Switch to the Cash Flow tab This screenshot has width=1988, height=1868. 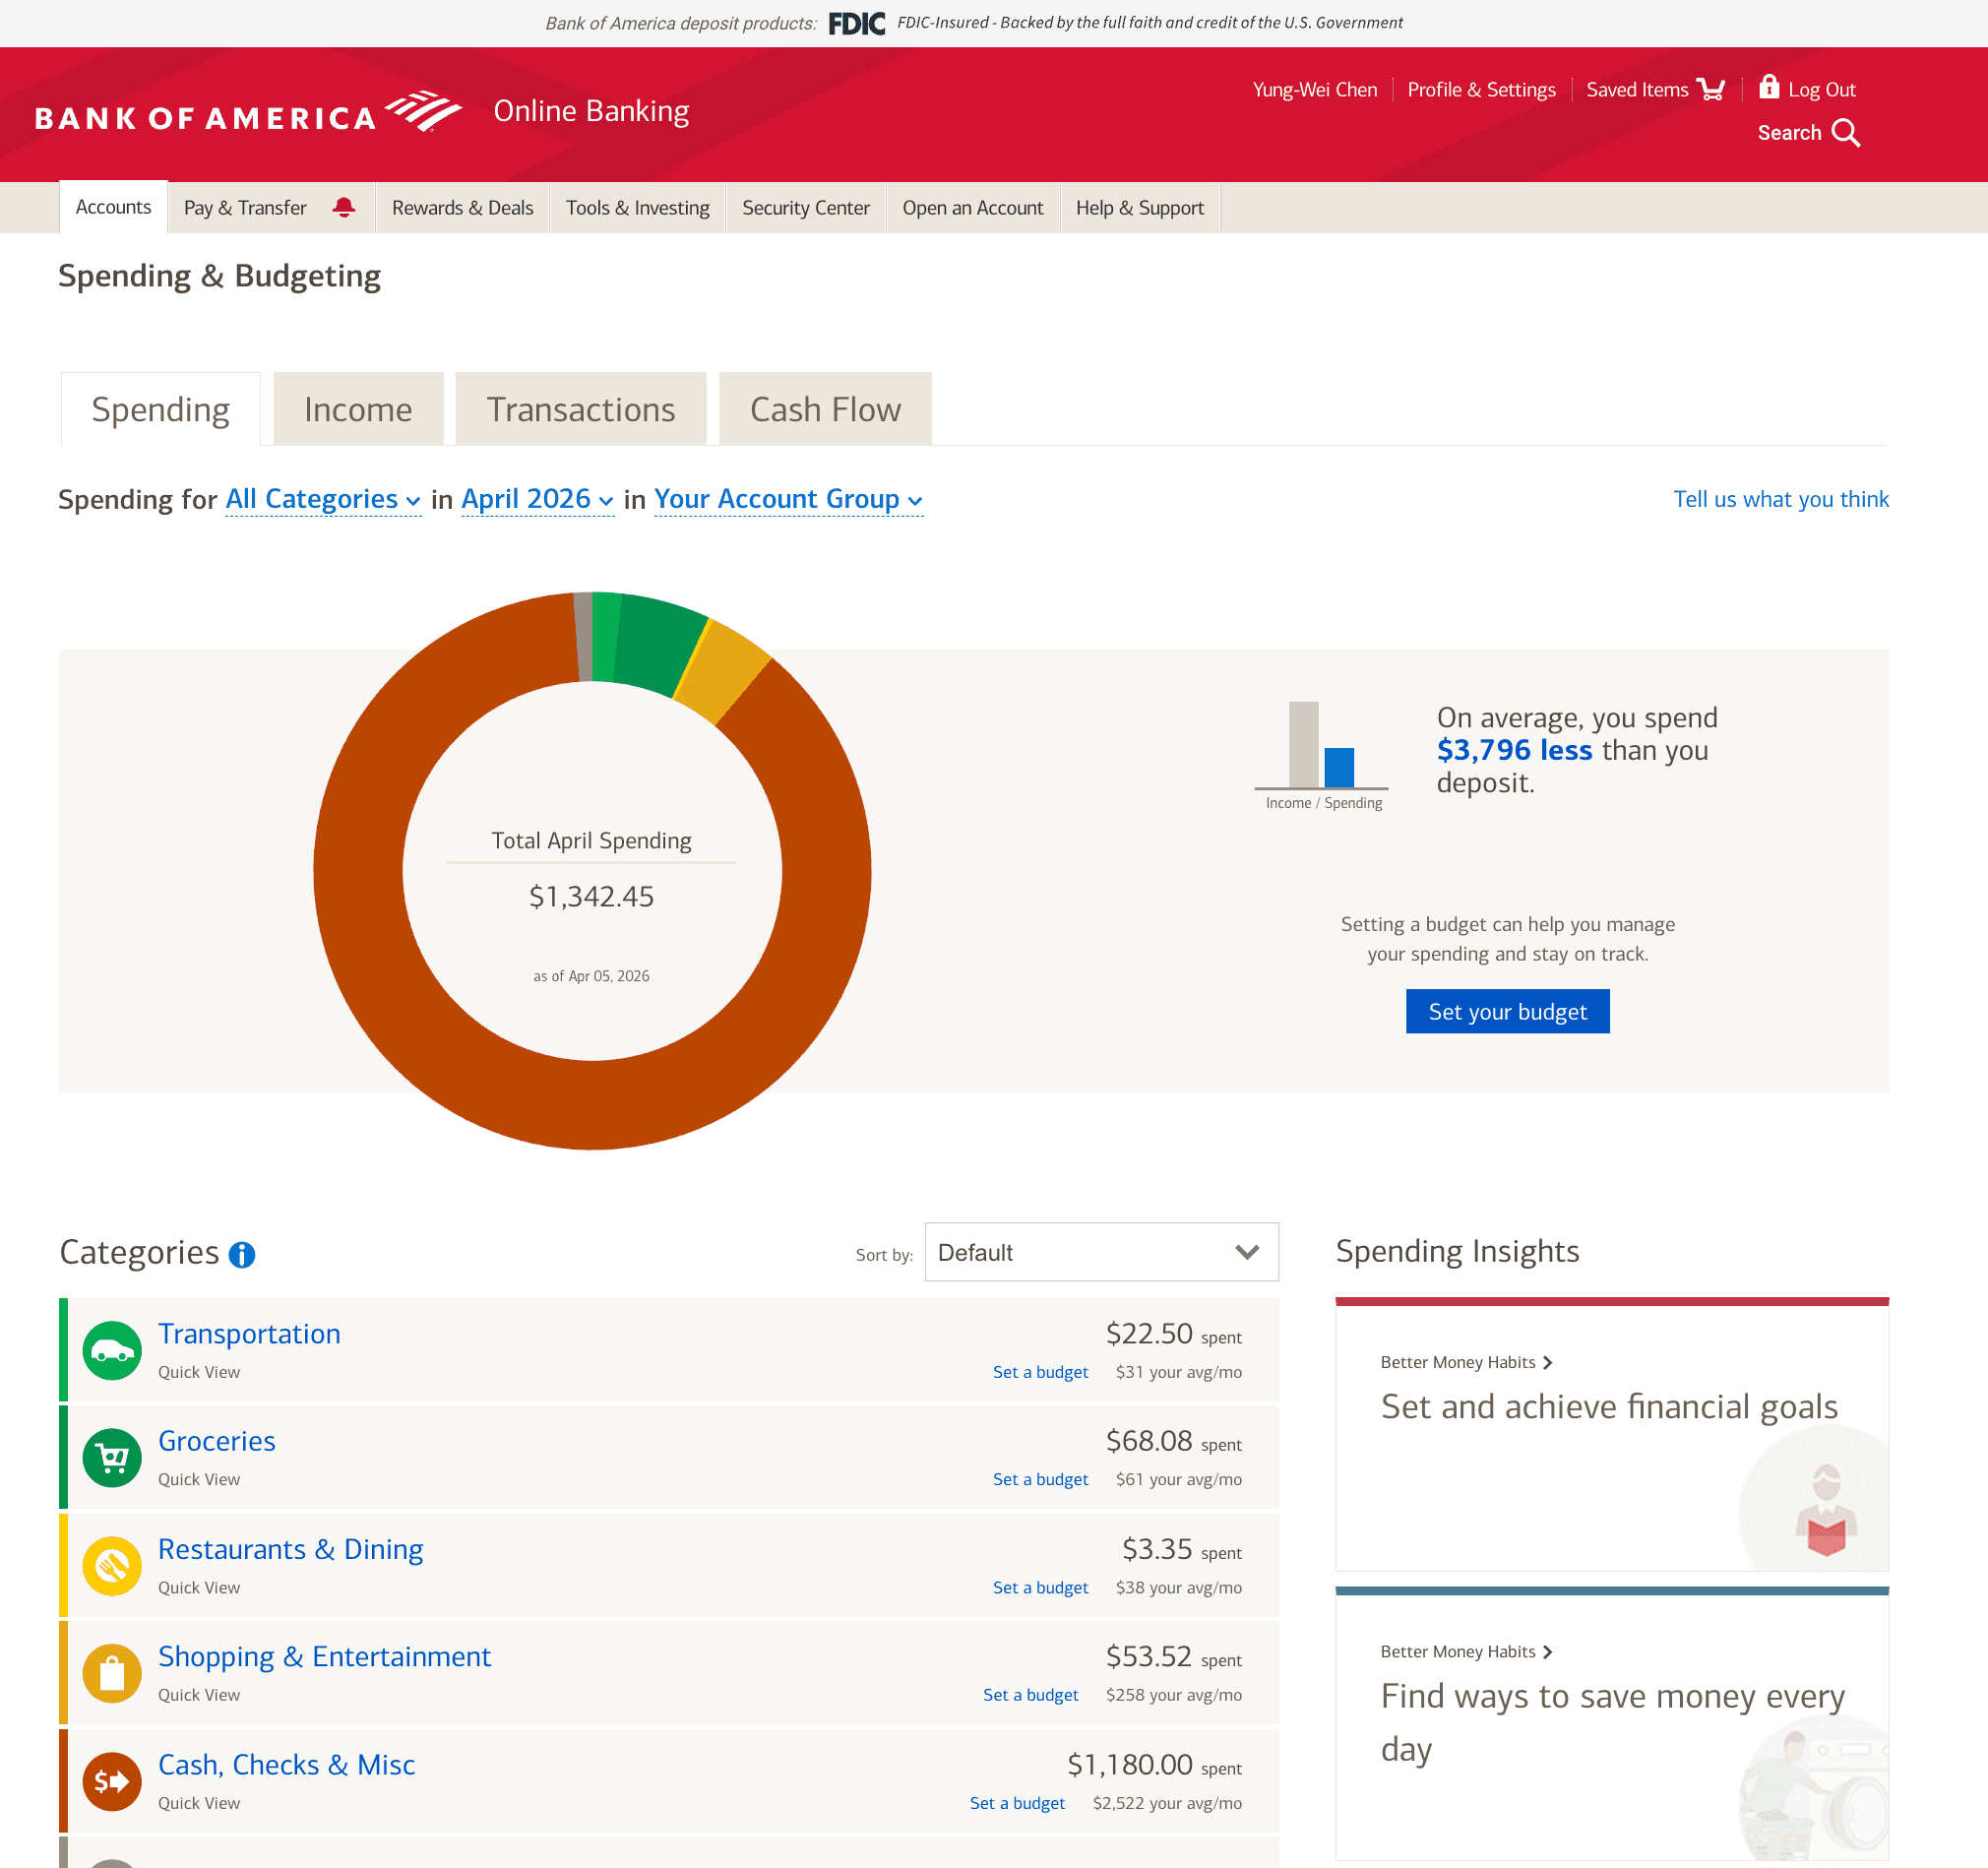825,410
